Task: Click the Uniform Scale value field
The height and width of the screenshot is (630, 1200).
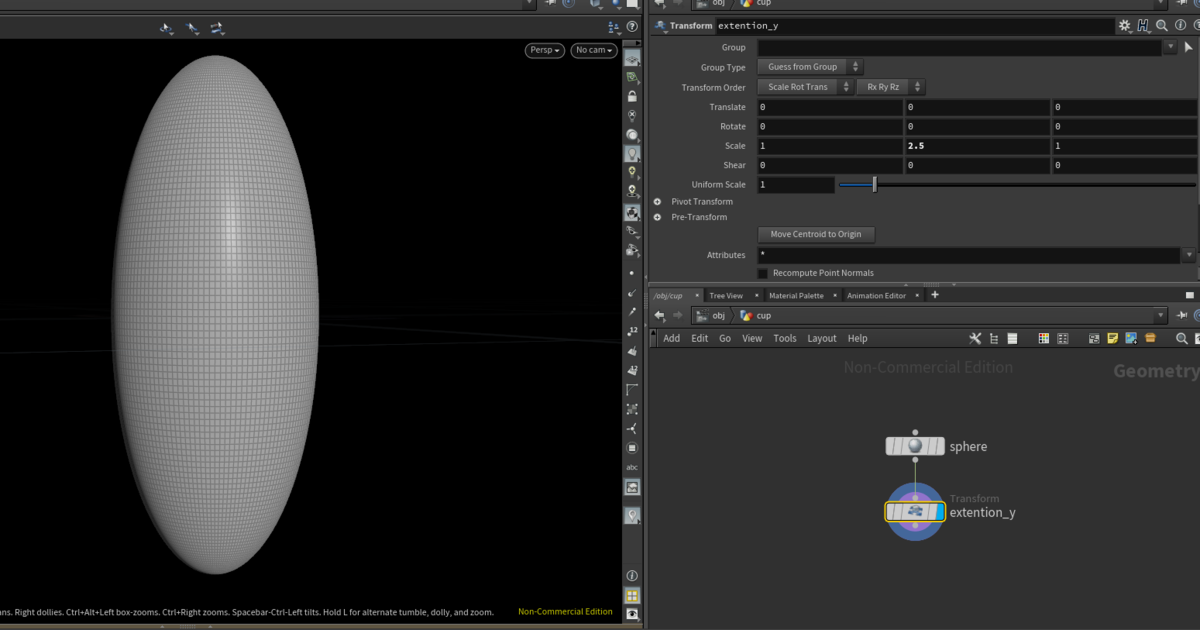Action: coord(795,185)
